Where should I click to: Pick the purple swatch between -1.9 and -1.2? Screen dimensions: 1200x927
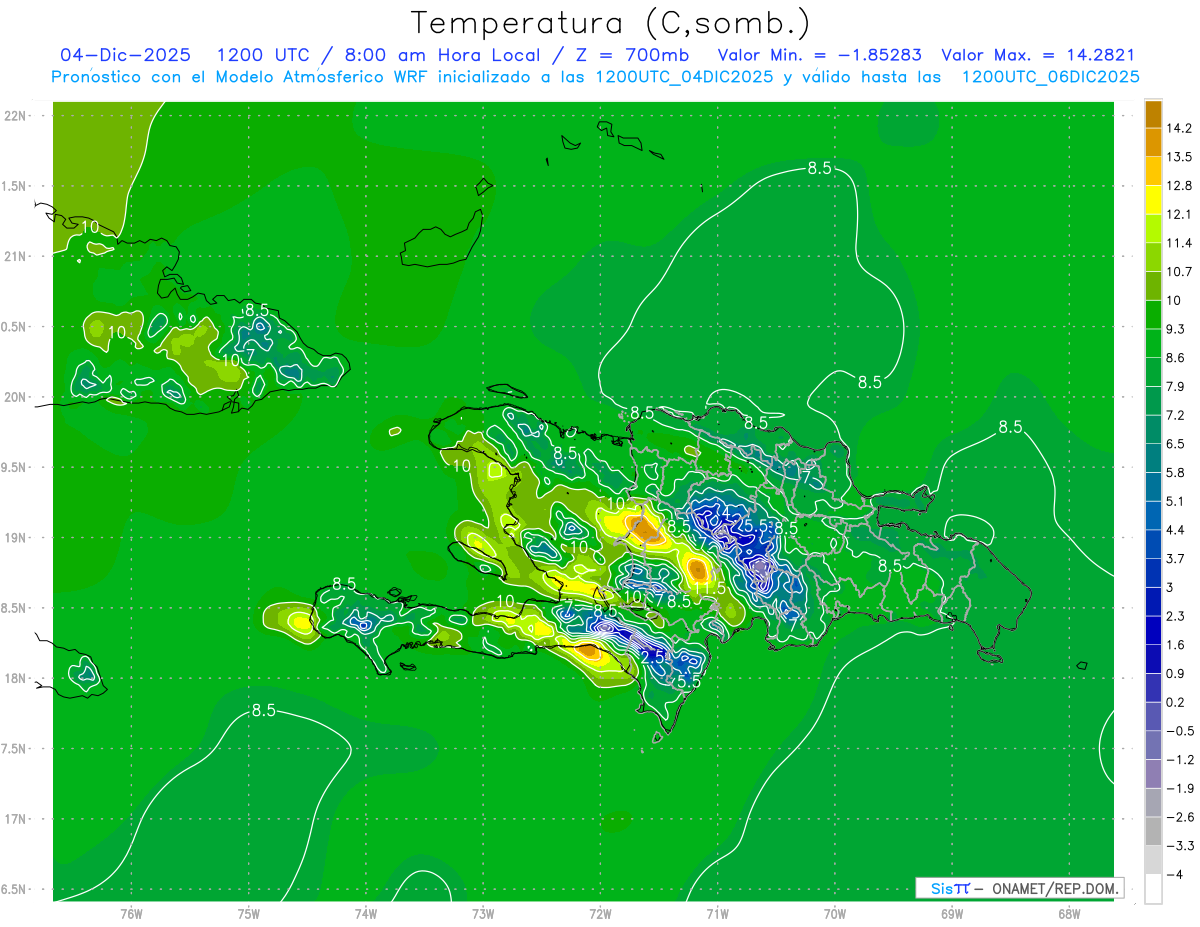(1153, 773)
